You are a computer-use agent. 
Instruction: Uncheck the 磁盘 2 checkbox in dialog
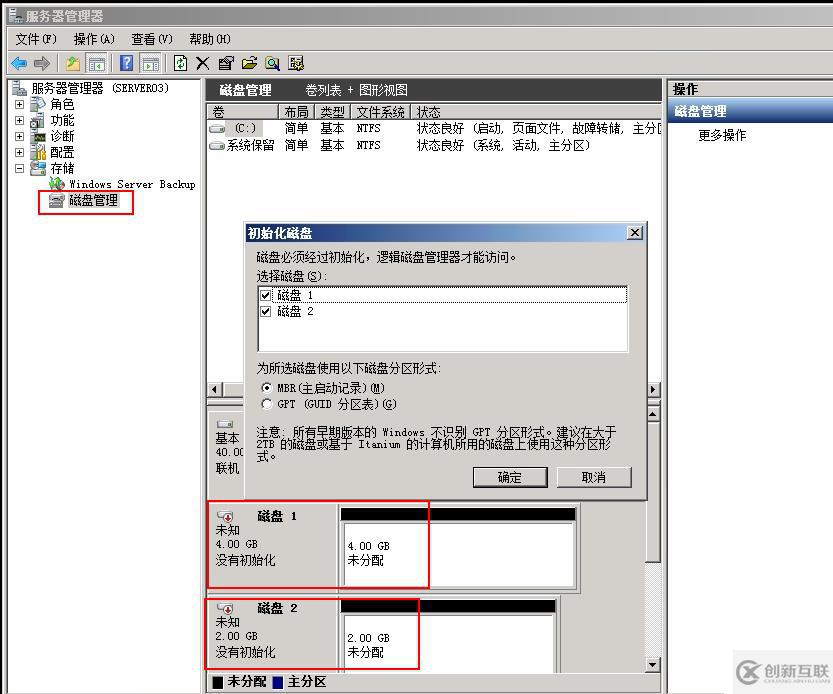click(266, 311)
